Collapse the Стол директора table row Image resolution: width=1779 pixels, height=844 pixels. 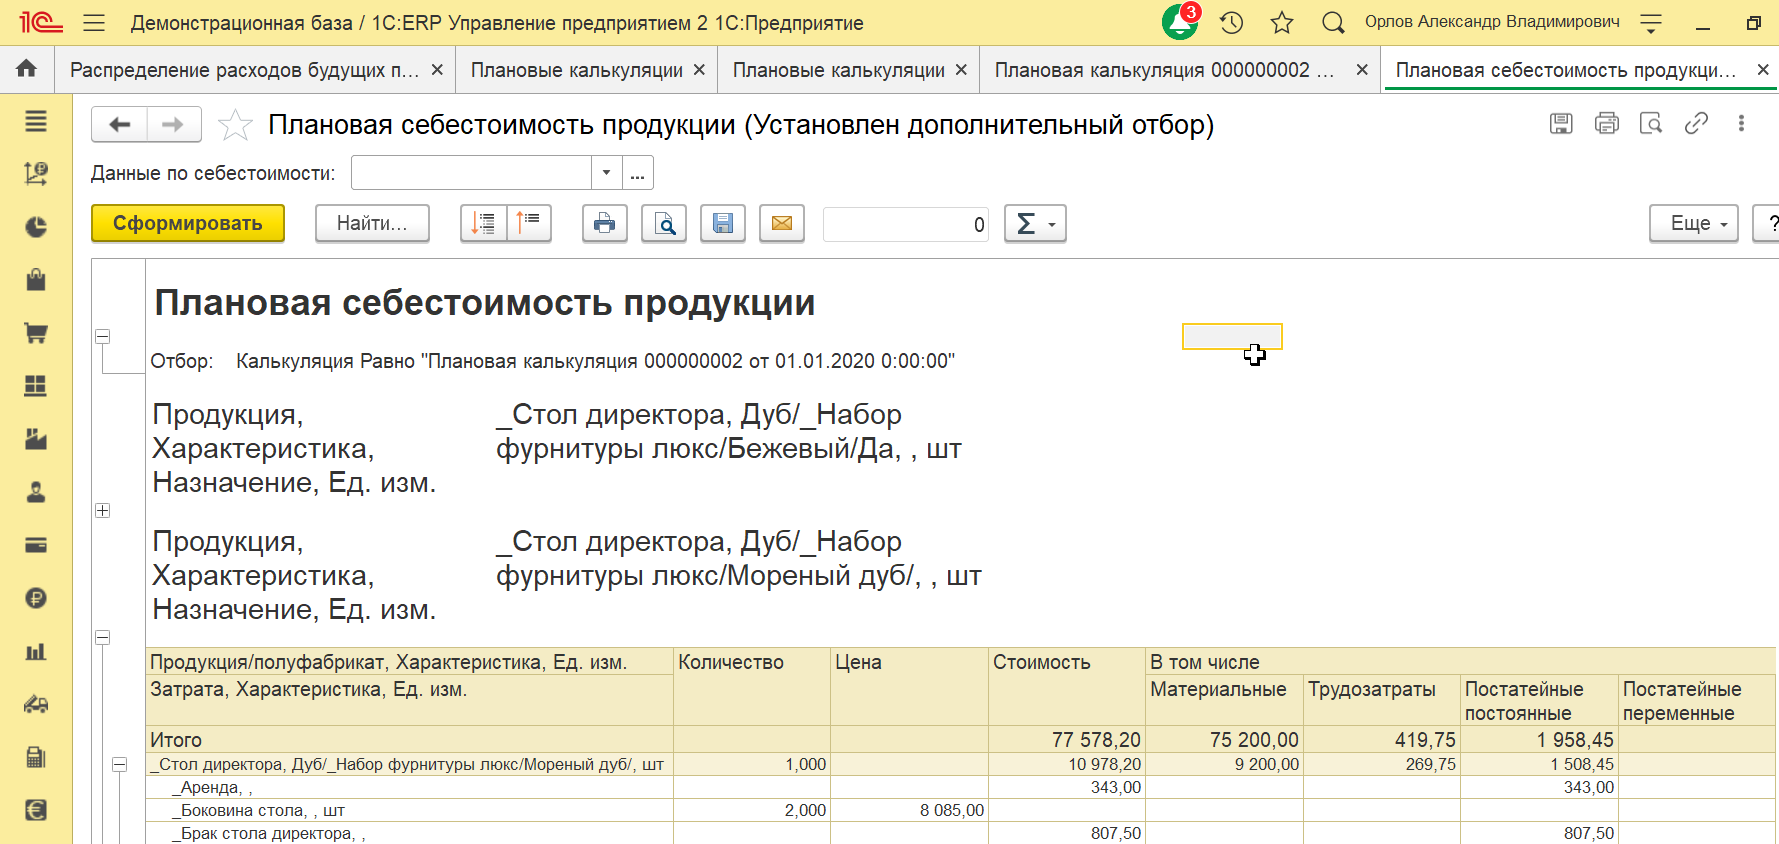point(119,765)
